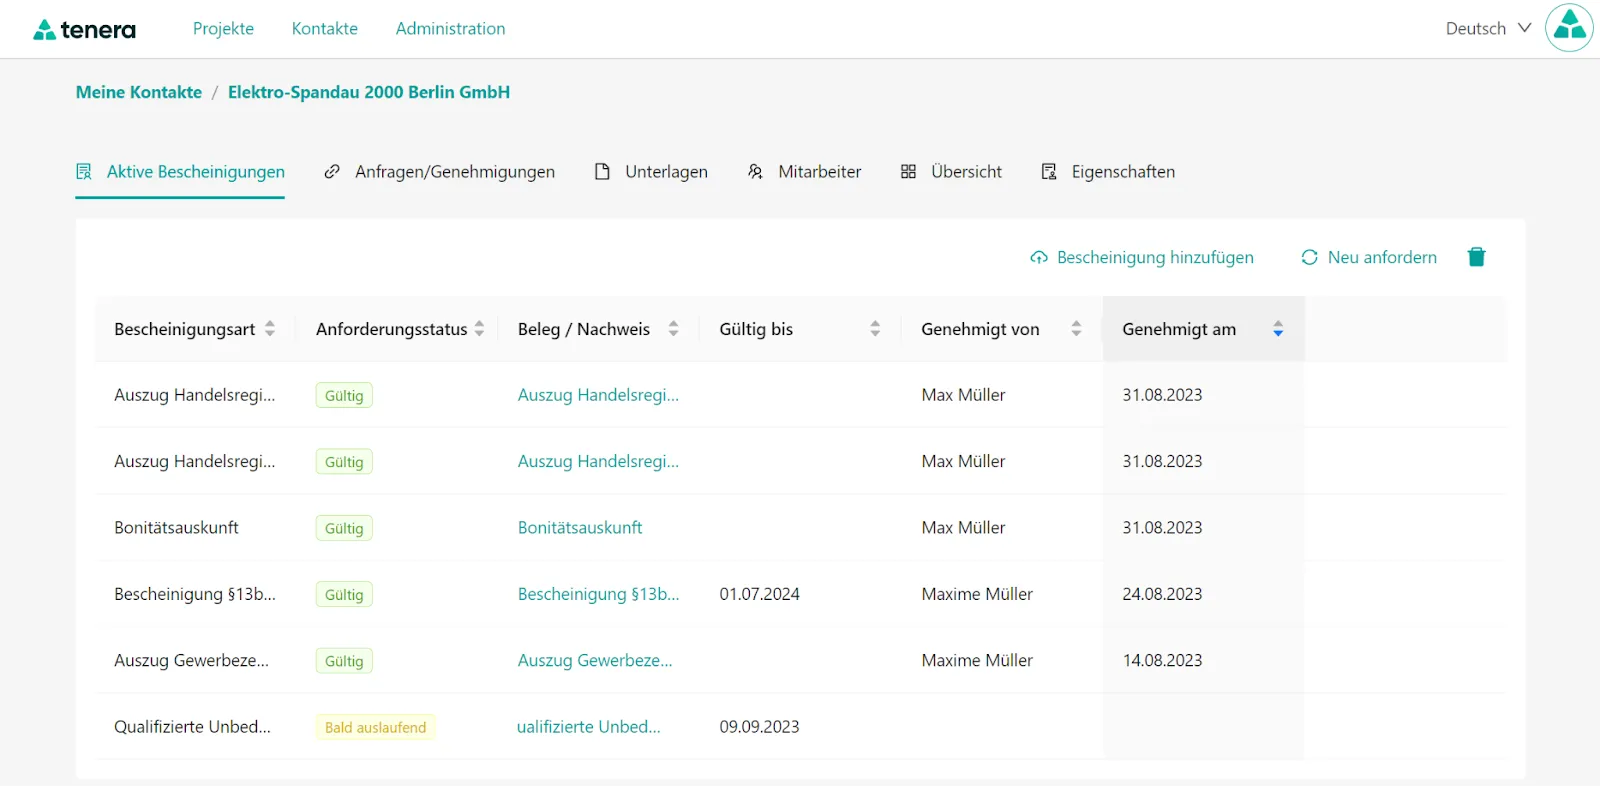Sort by Bescheinigungsart column arrows
Viewport: 1600px width, 786px height.
[270, 329]
